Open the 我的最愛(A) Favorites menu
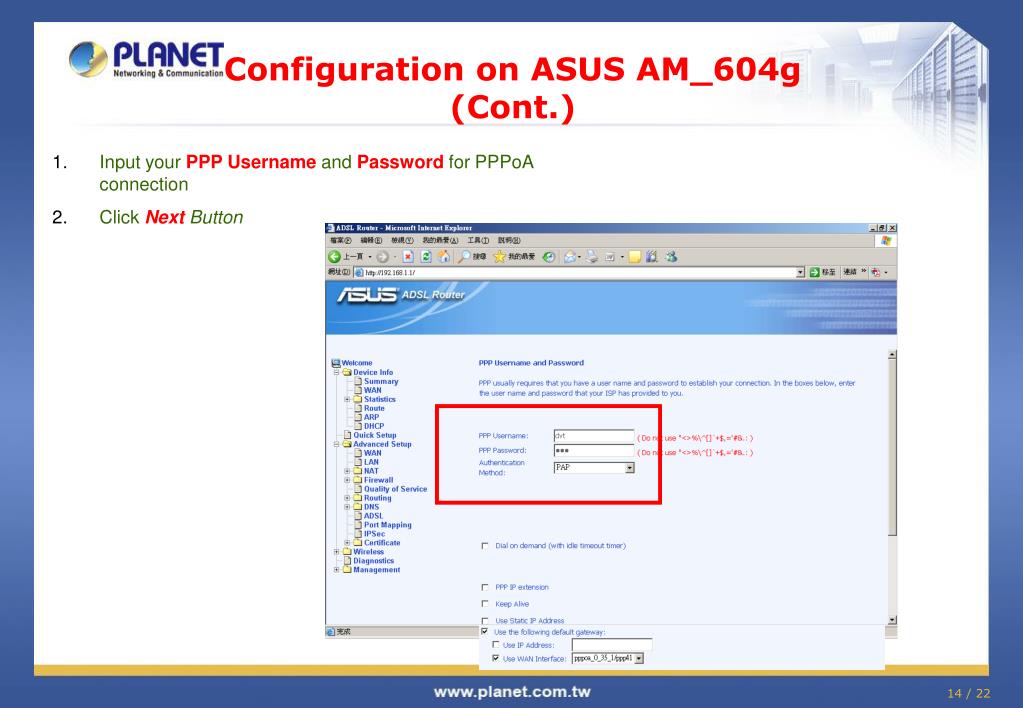The image size is (1023, 708). tap(440, 240)
